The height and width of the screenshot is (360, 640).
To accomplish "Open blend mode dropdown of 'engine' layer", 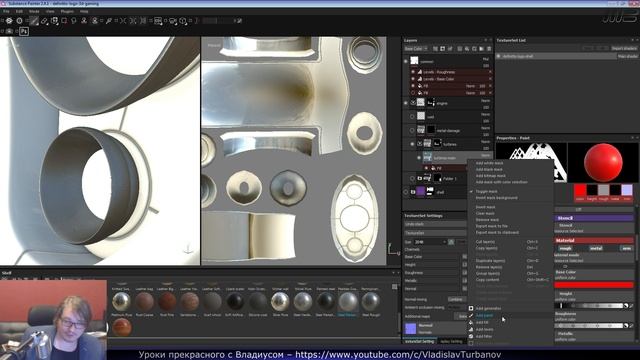I will tap(485, 100).
